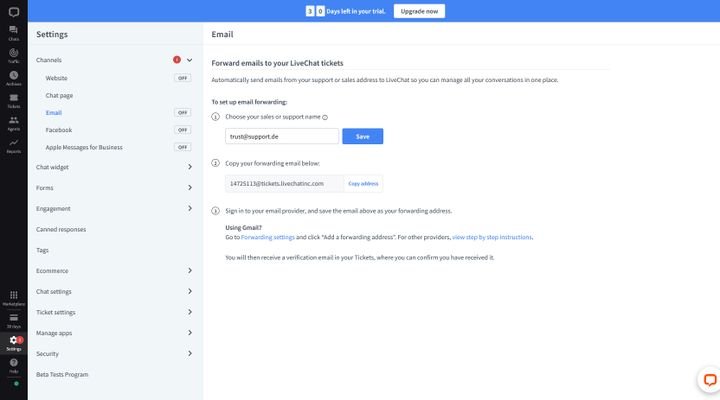The width and height of the screenshot is (720, 400).
Task: Click the Settings panel heading
Action: pos(52,34)
